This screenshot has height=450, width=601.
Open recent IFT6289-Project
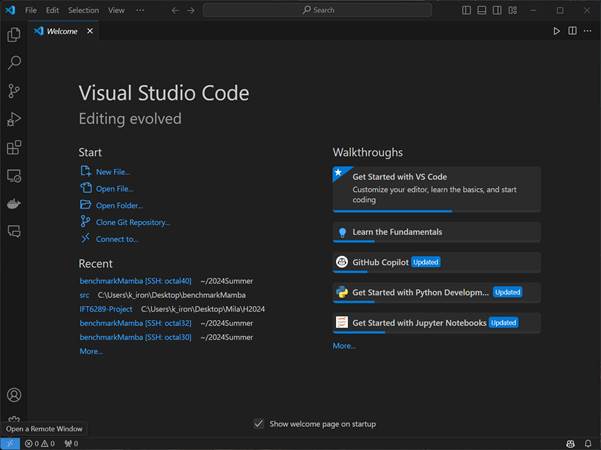[106, 309]
